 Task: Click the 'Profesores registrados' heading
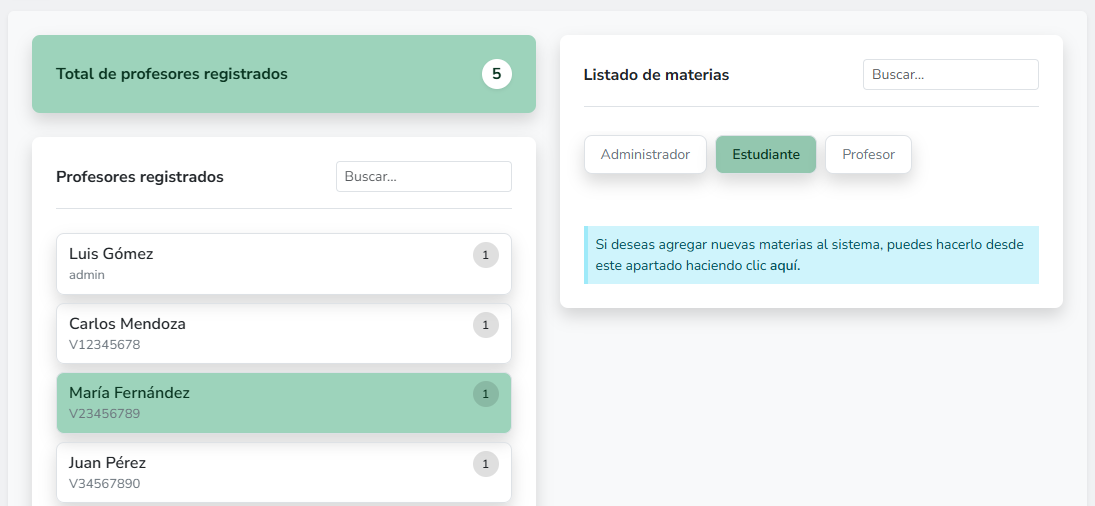(x=140, y=177)
